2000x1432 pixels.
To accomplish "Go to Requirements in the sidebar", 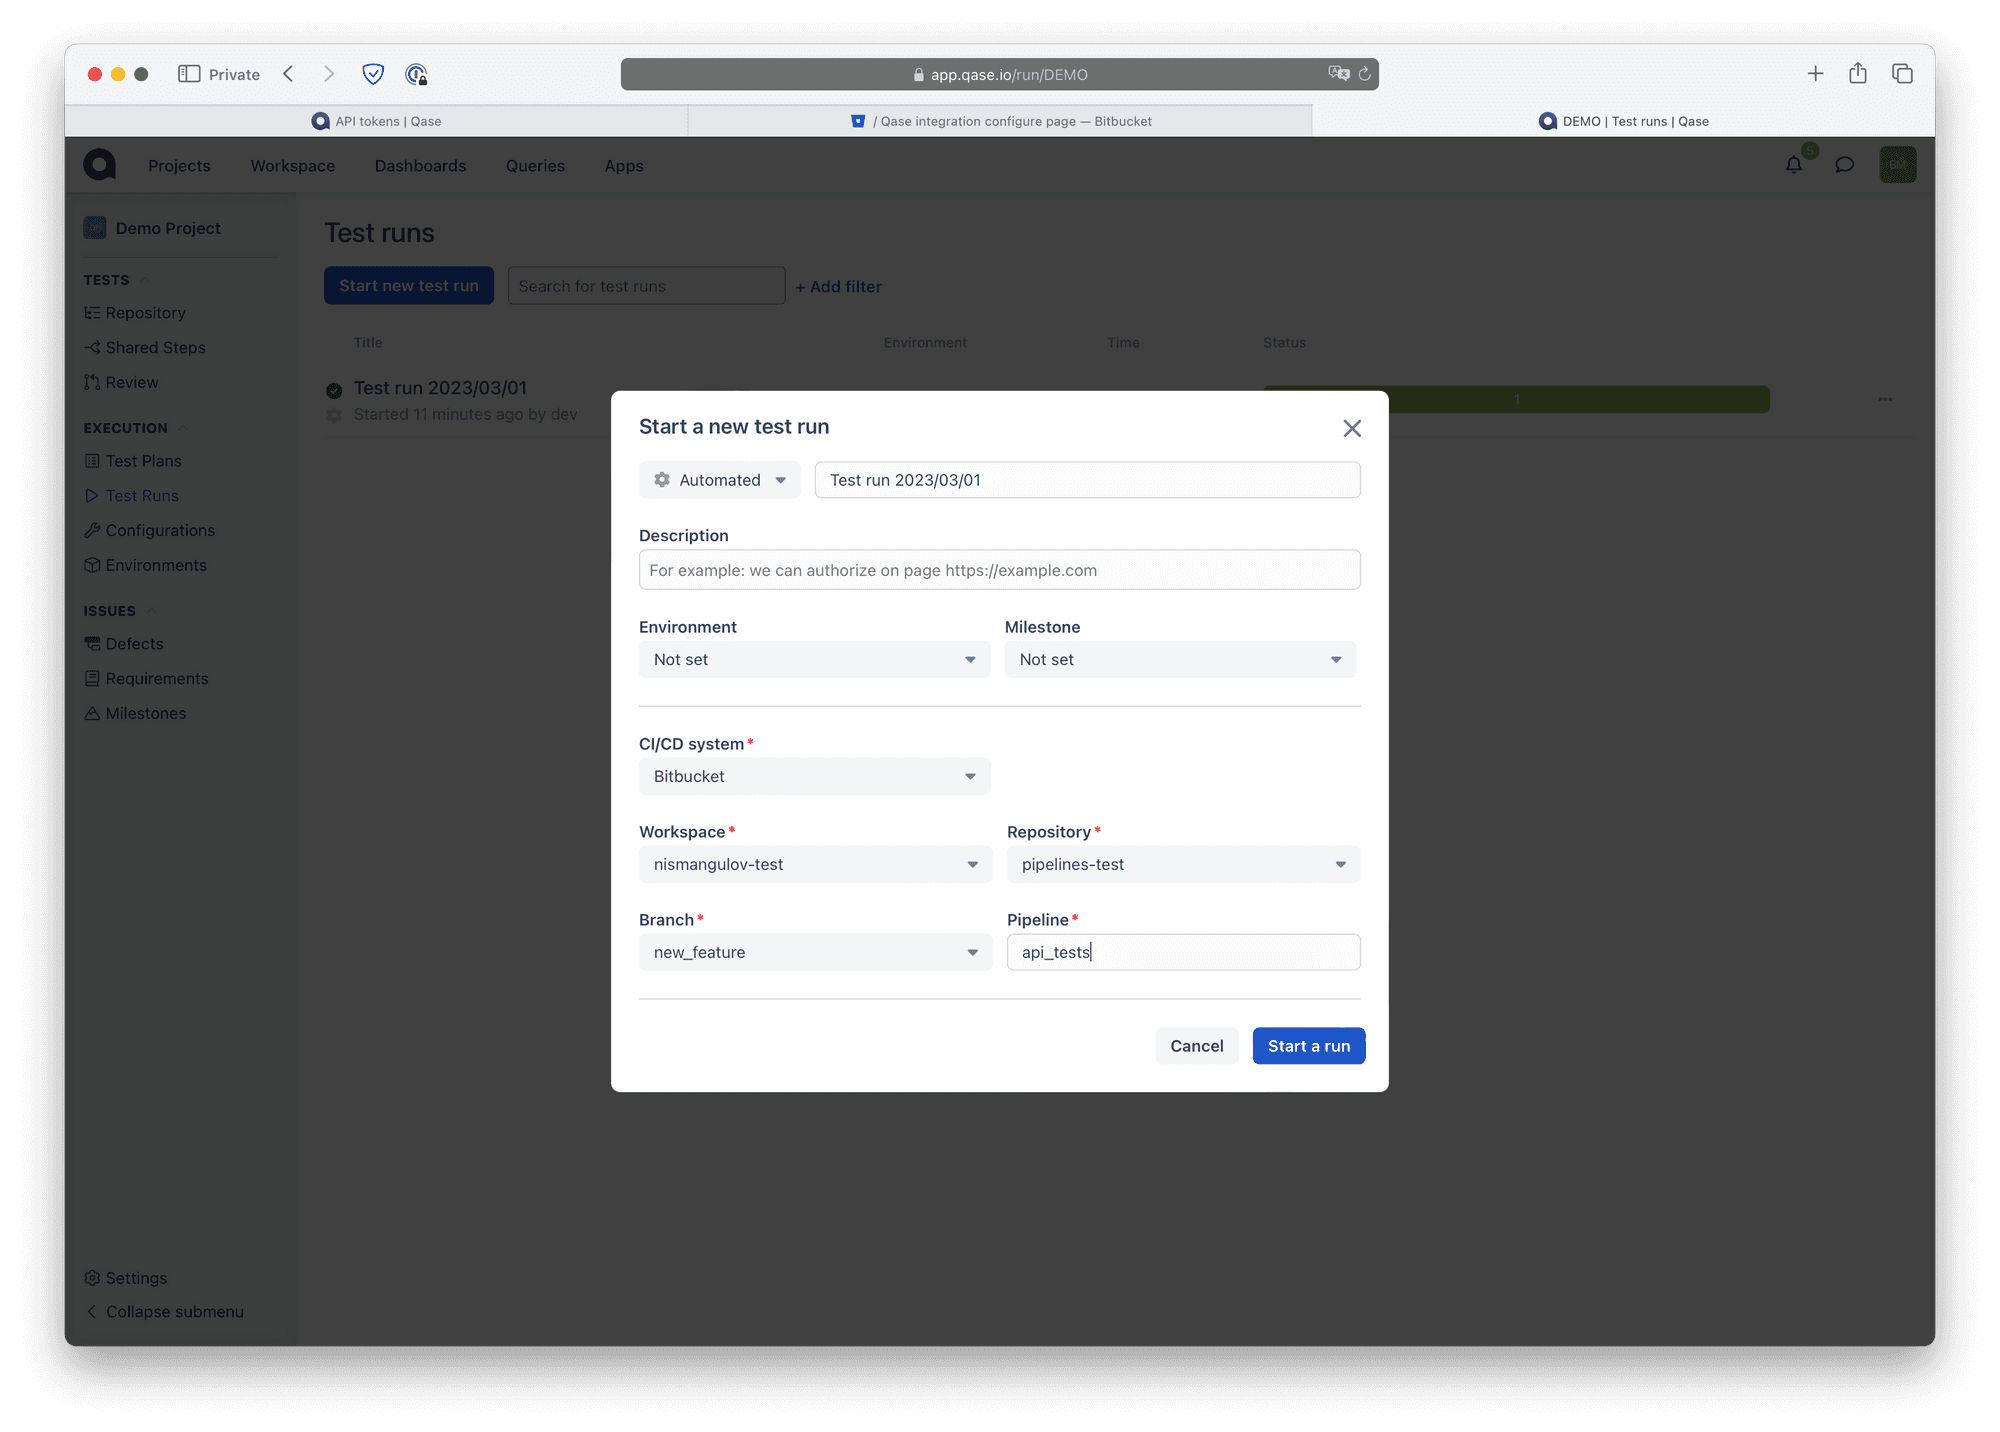I will pyautogui.click(x=147, y=679).
